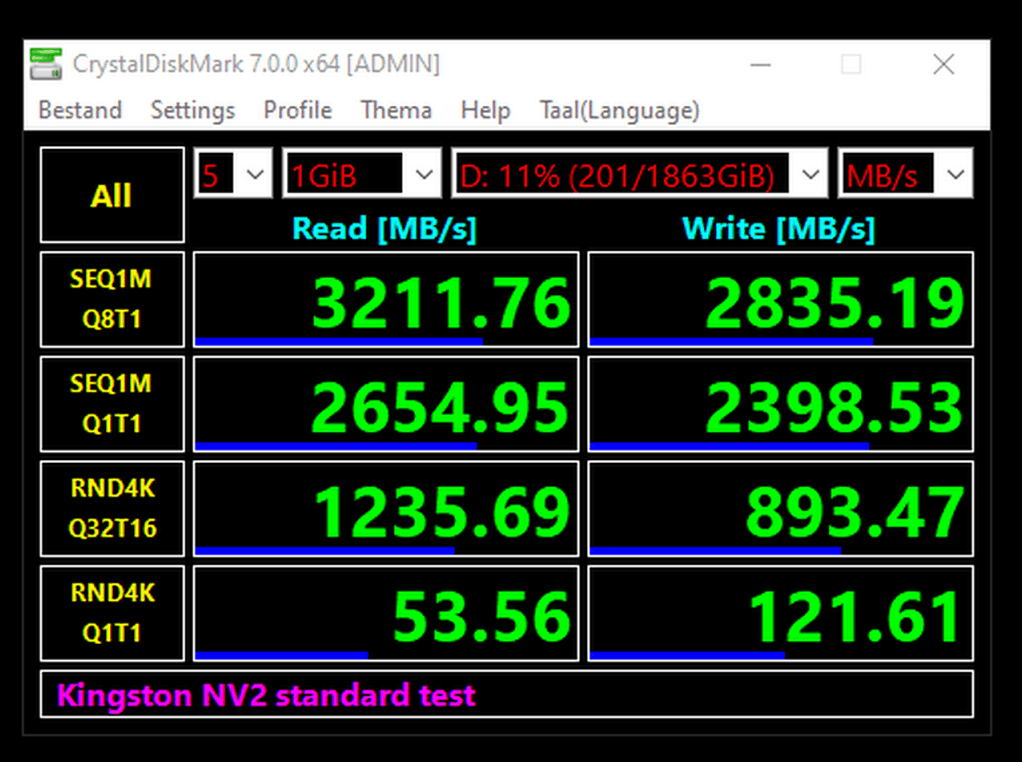
Task: Start the RND4K Q1T1 test
Action: 112,613
